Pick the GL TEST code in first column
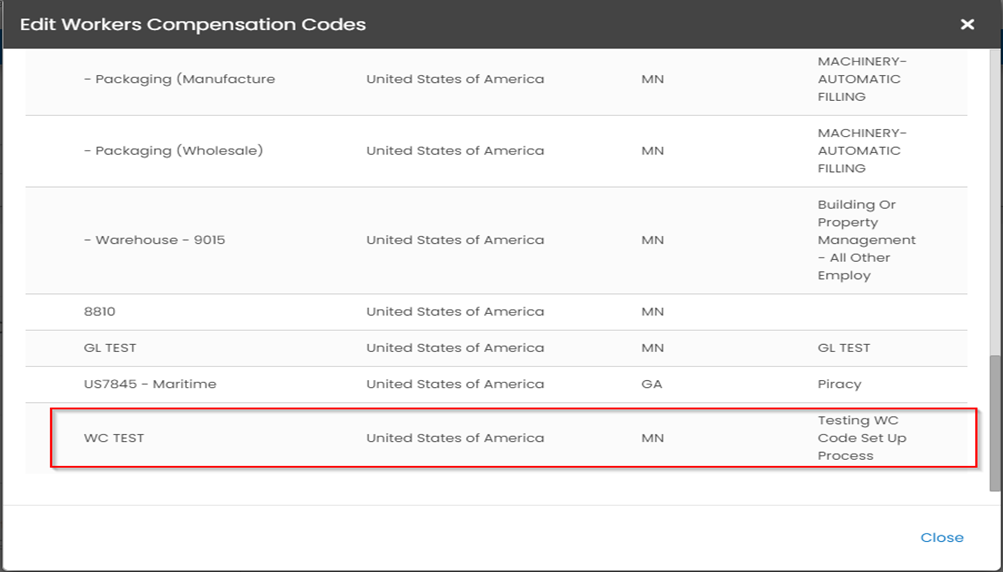 click(110, 348)
